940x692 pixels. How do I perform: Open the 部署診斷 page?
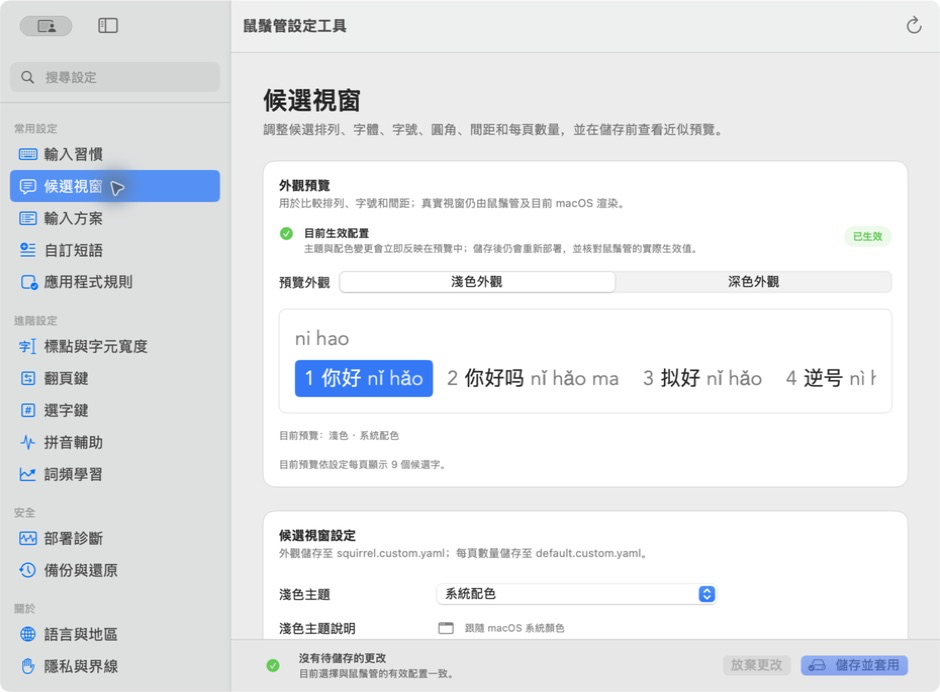pyautogui.click(x=115, y=538)
